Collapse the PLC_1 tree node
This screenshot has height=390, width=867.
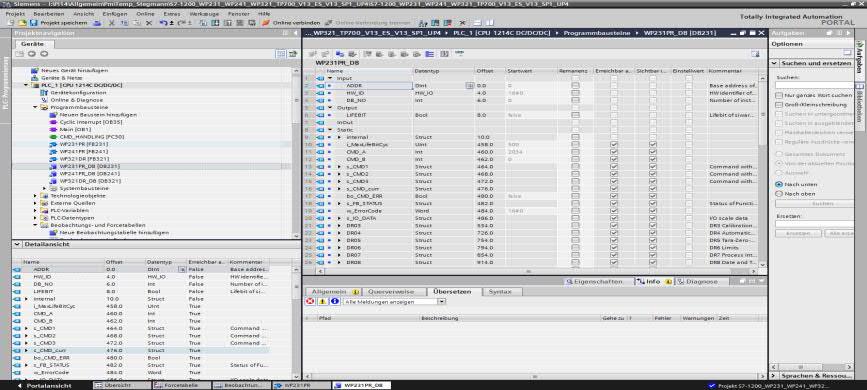point(26,85)
